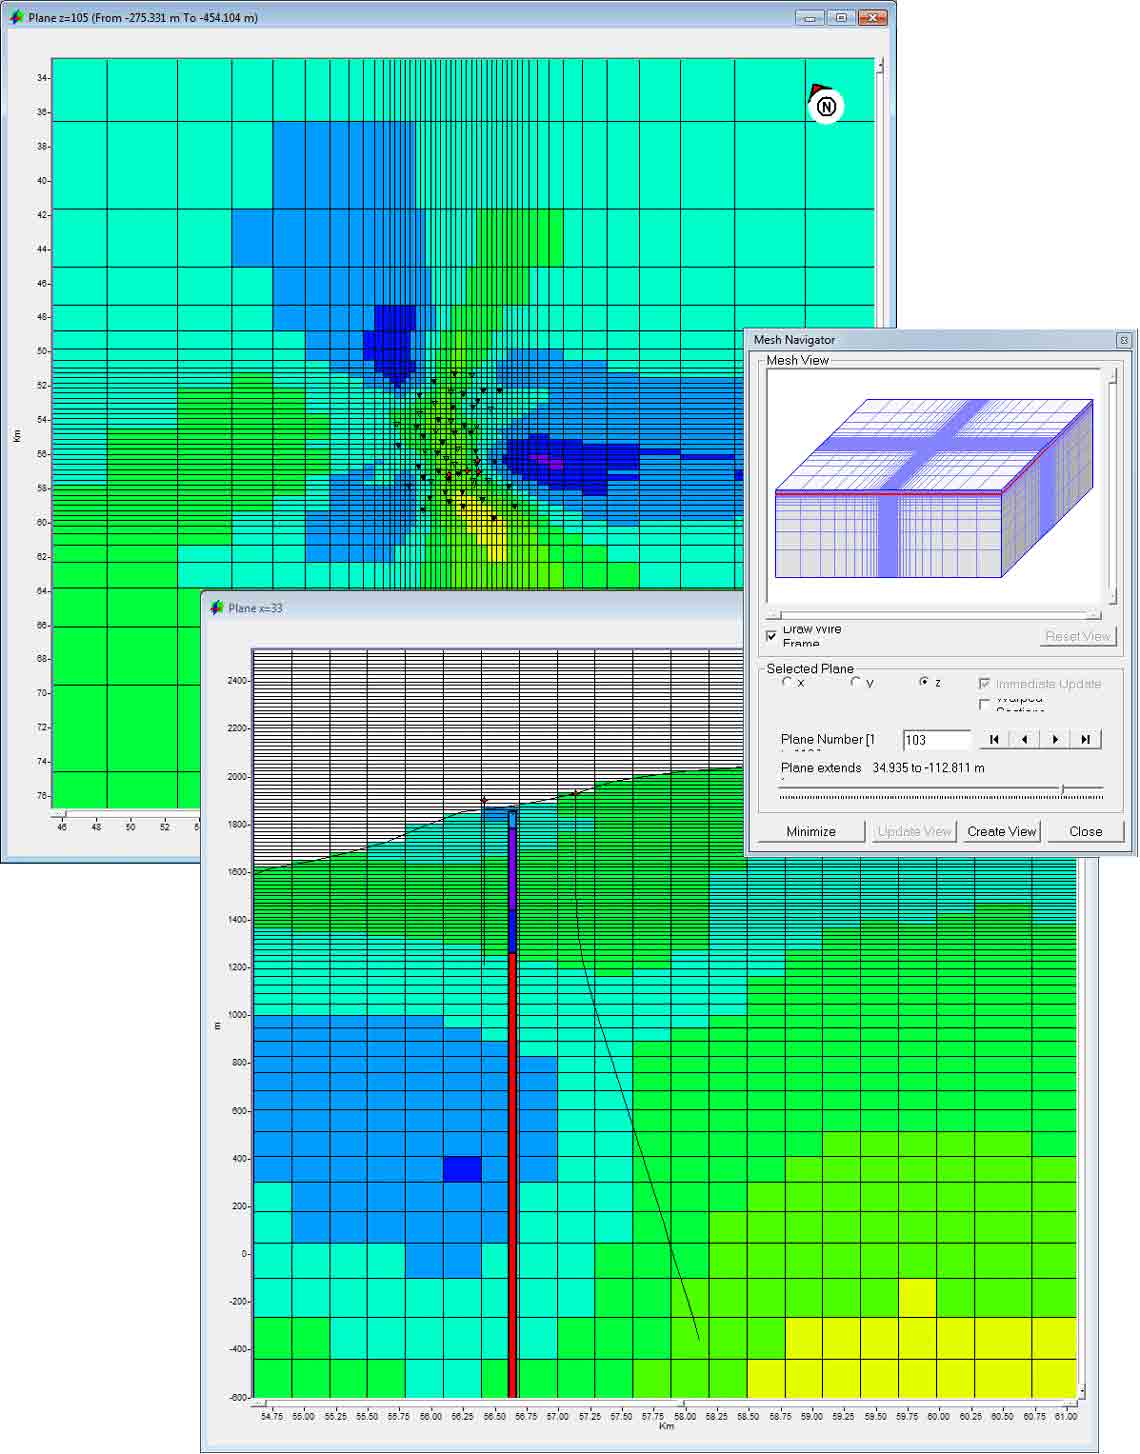Click the north arrow compass indicator
This screenshot has width=1140, height=1454.
tap(824, 105)
